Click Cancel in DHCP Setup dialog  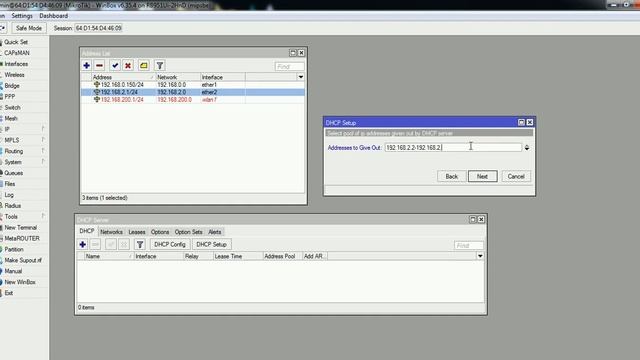(516, 176)
